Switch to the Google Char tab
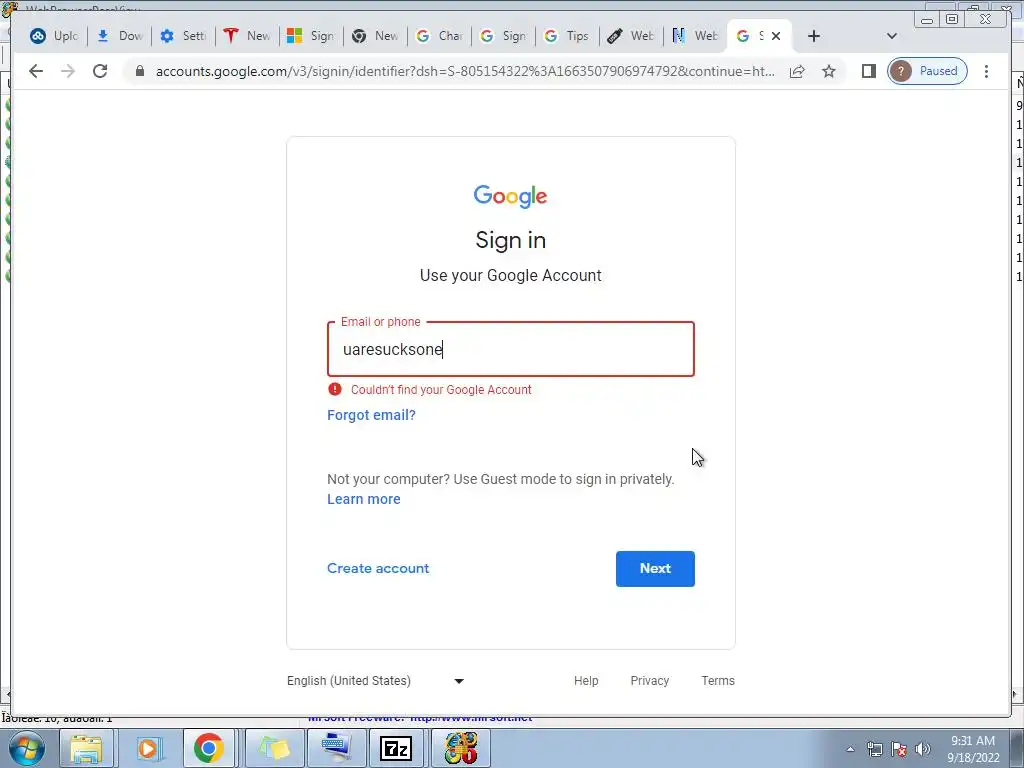Image resolution: width=1024 pixels, height=768 pixels. [x=440, y=36]
